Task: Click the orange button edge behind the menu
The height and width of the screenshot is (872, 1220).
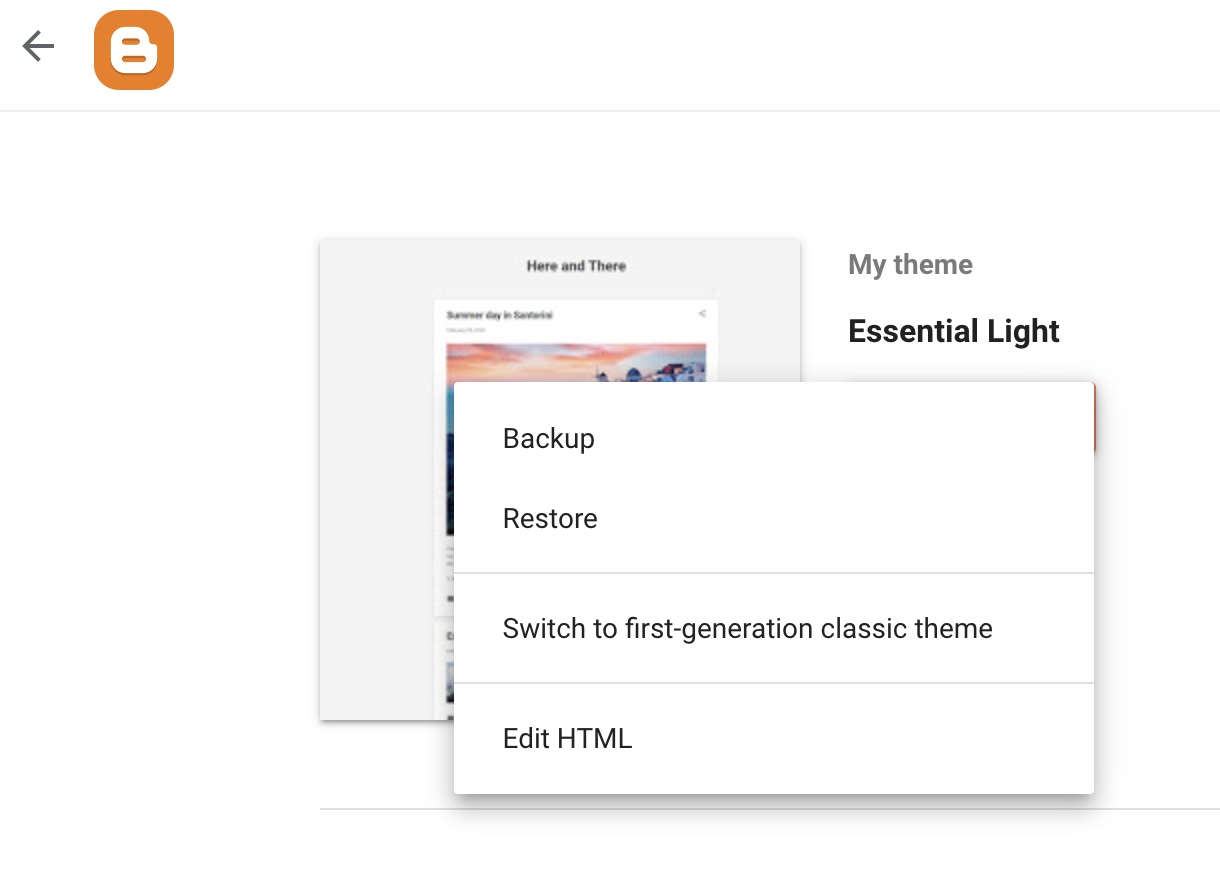Action: (1095, 417)
